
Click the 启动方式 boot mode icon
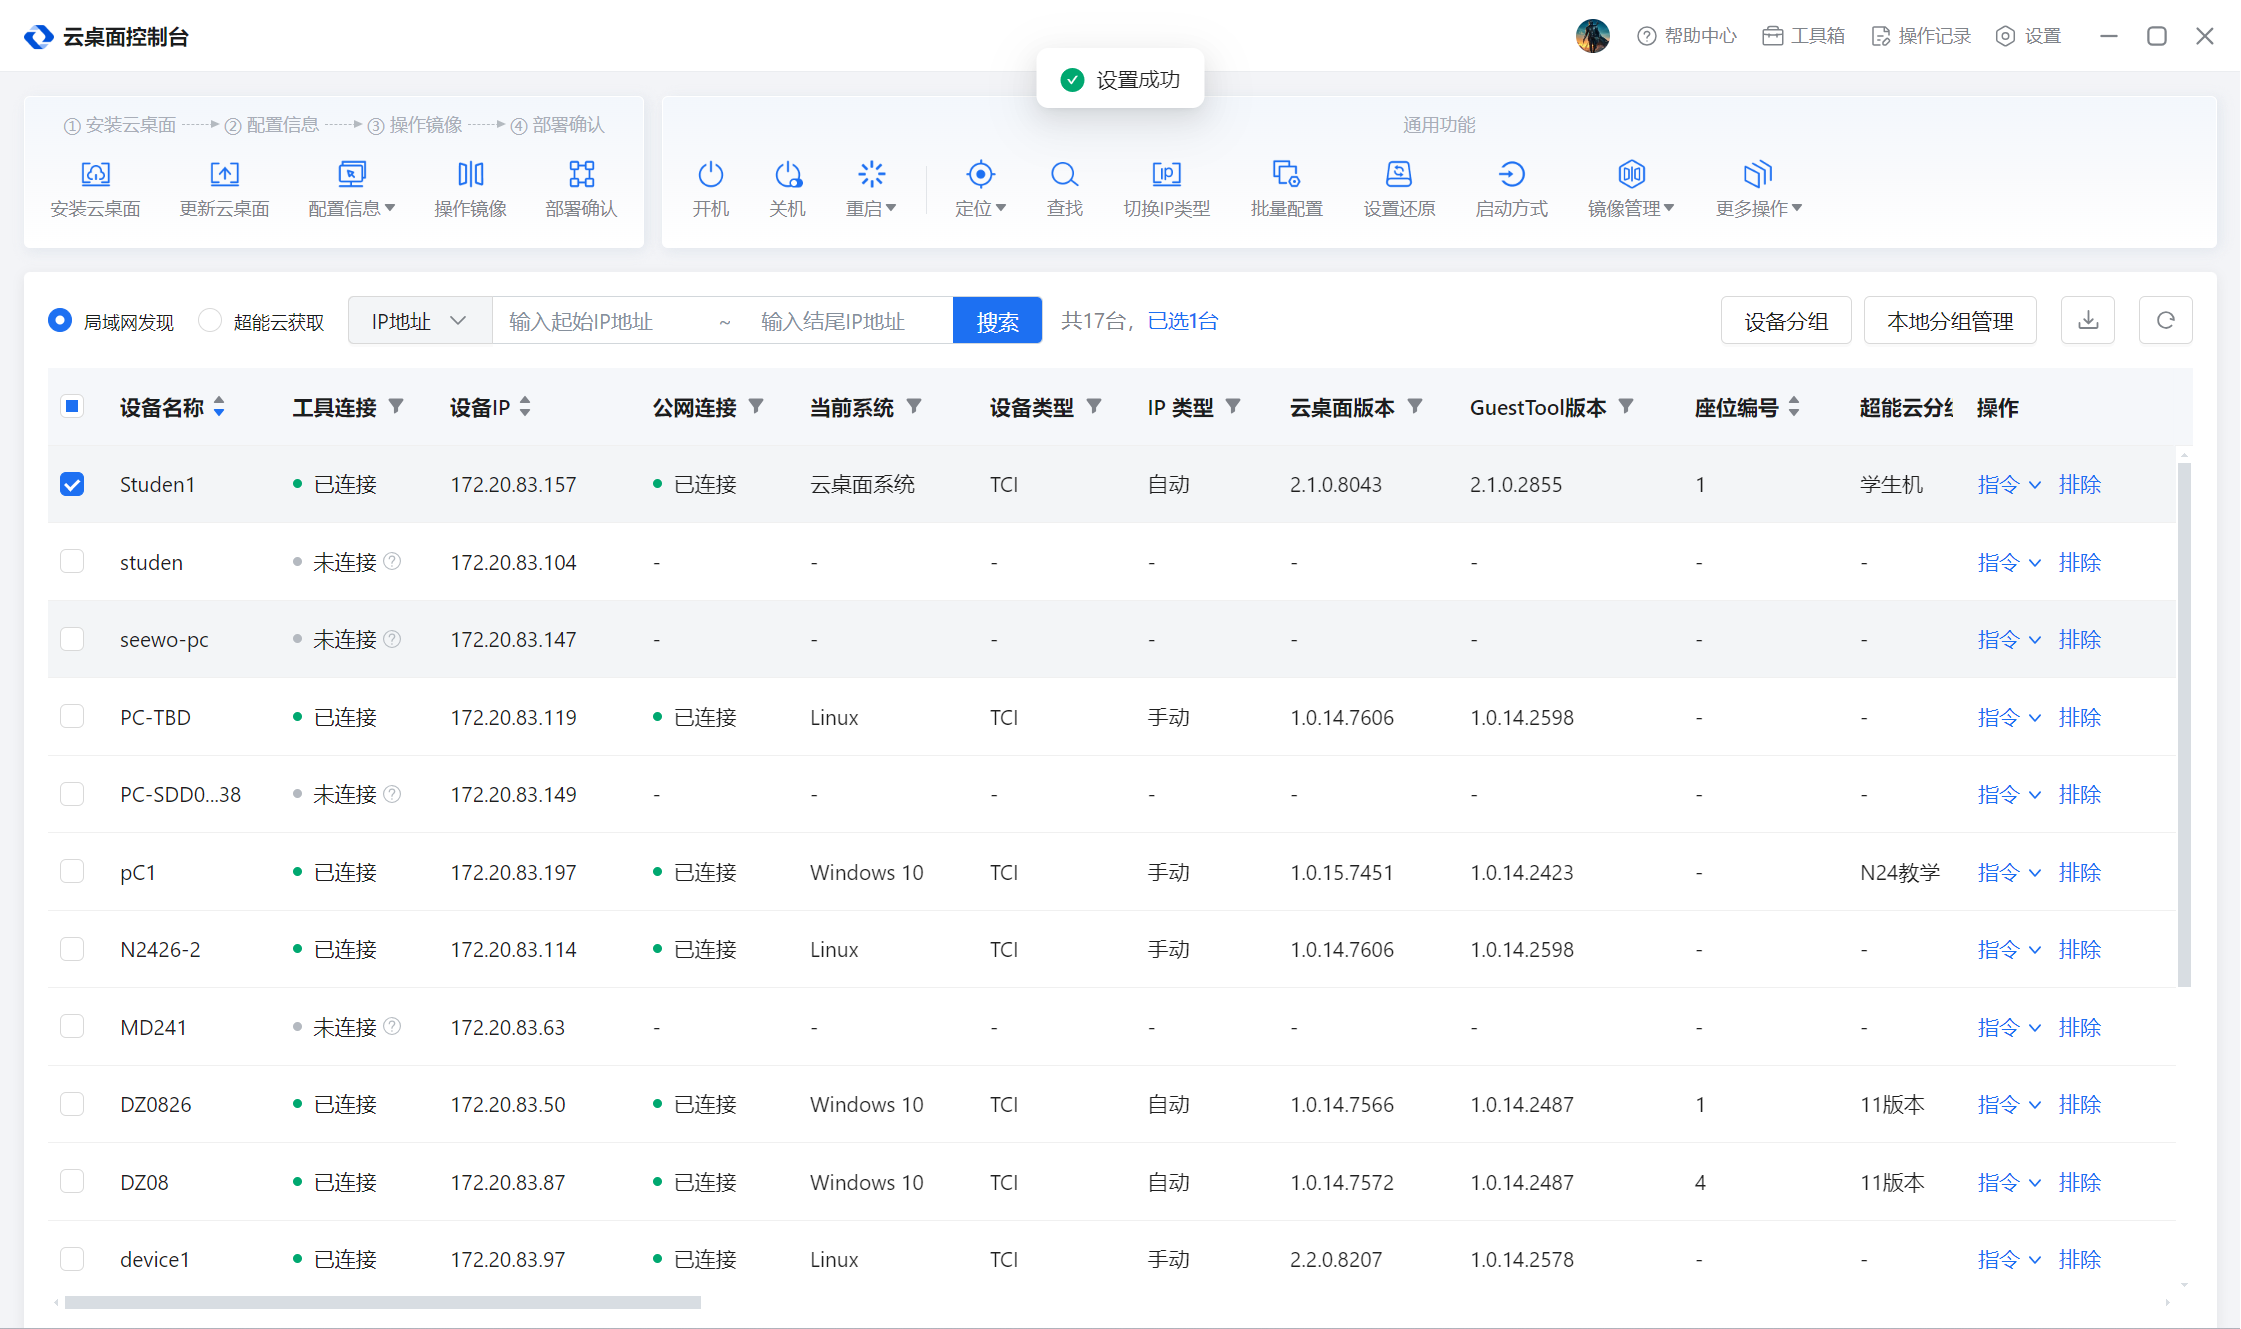(x=1511, y=176)
